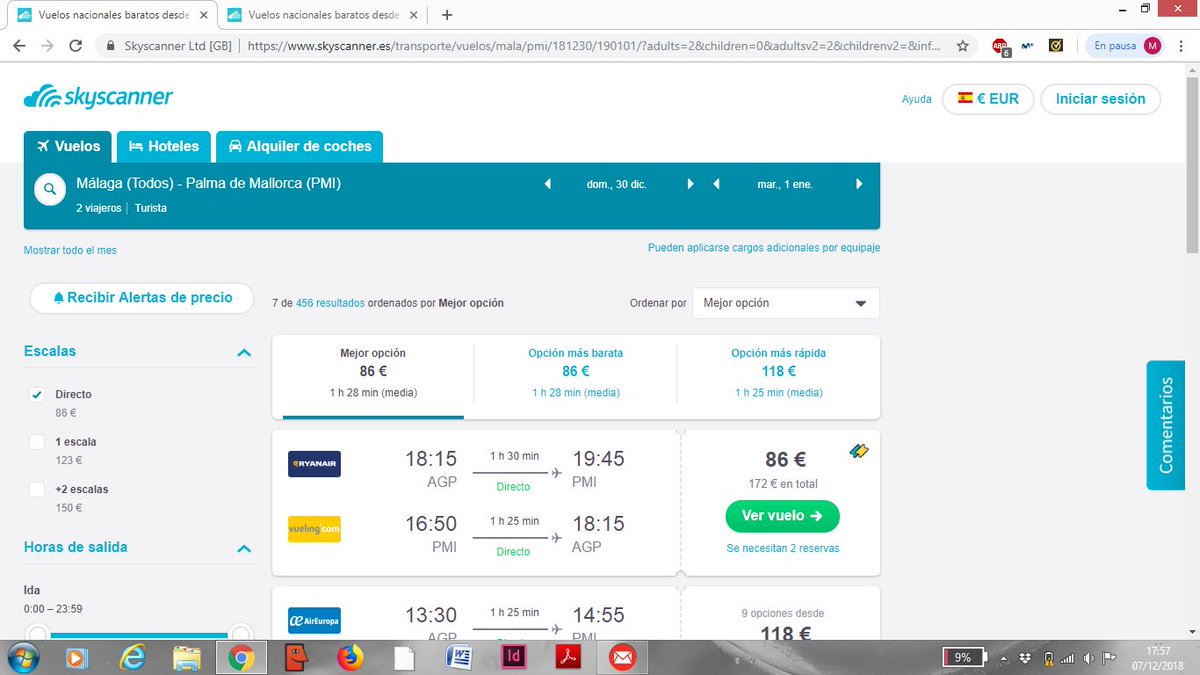Open a new browser tab with plus
The height and width of the screenshot is (675, 1200).
pyautogui.click(x=447, y=15)
